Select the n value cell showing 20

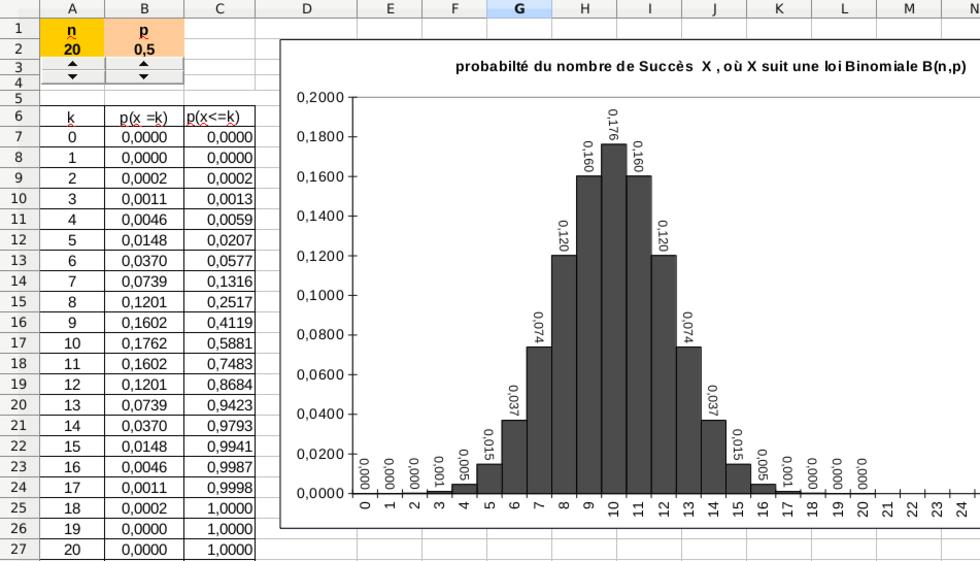[72, 49]
